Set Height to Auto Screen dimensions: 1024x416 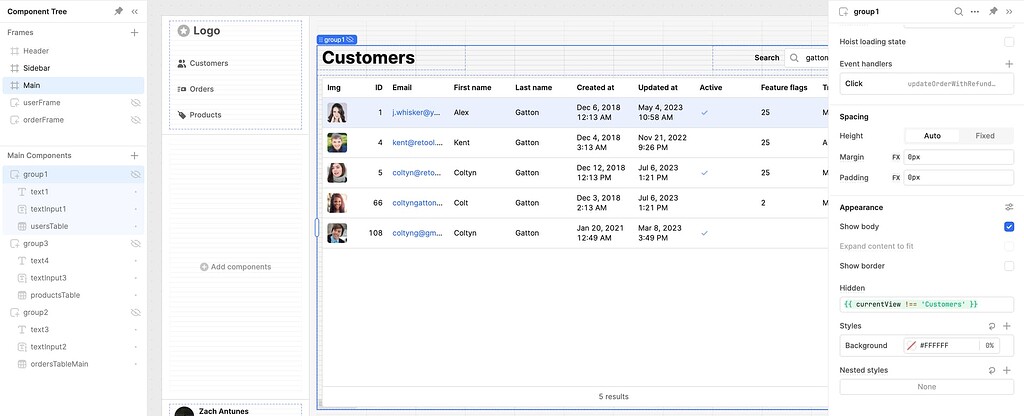point(932,136)
